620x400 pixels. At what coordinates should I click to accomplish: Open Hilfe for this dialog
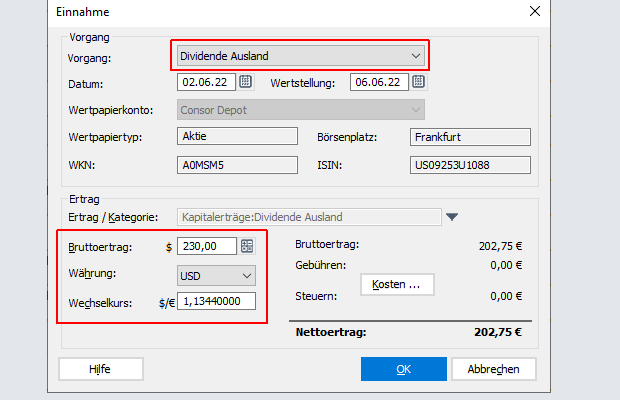tap(101, 369)
